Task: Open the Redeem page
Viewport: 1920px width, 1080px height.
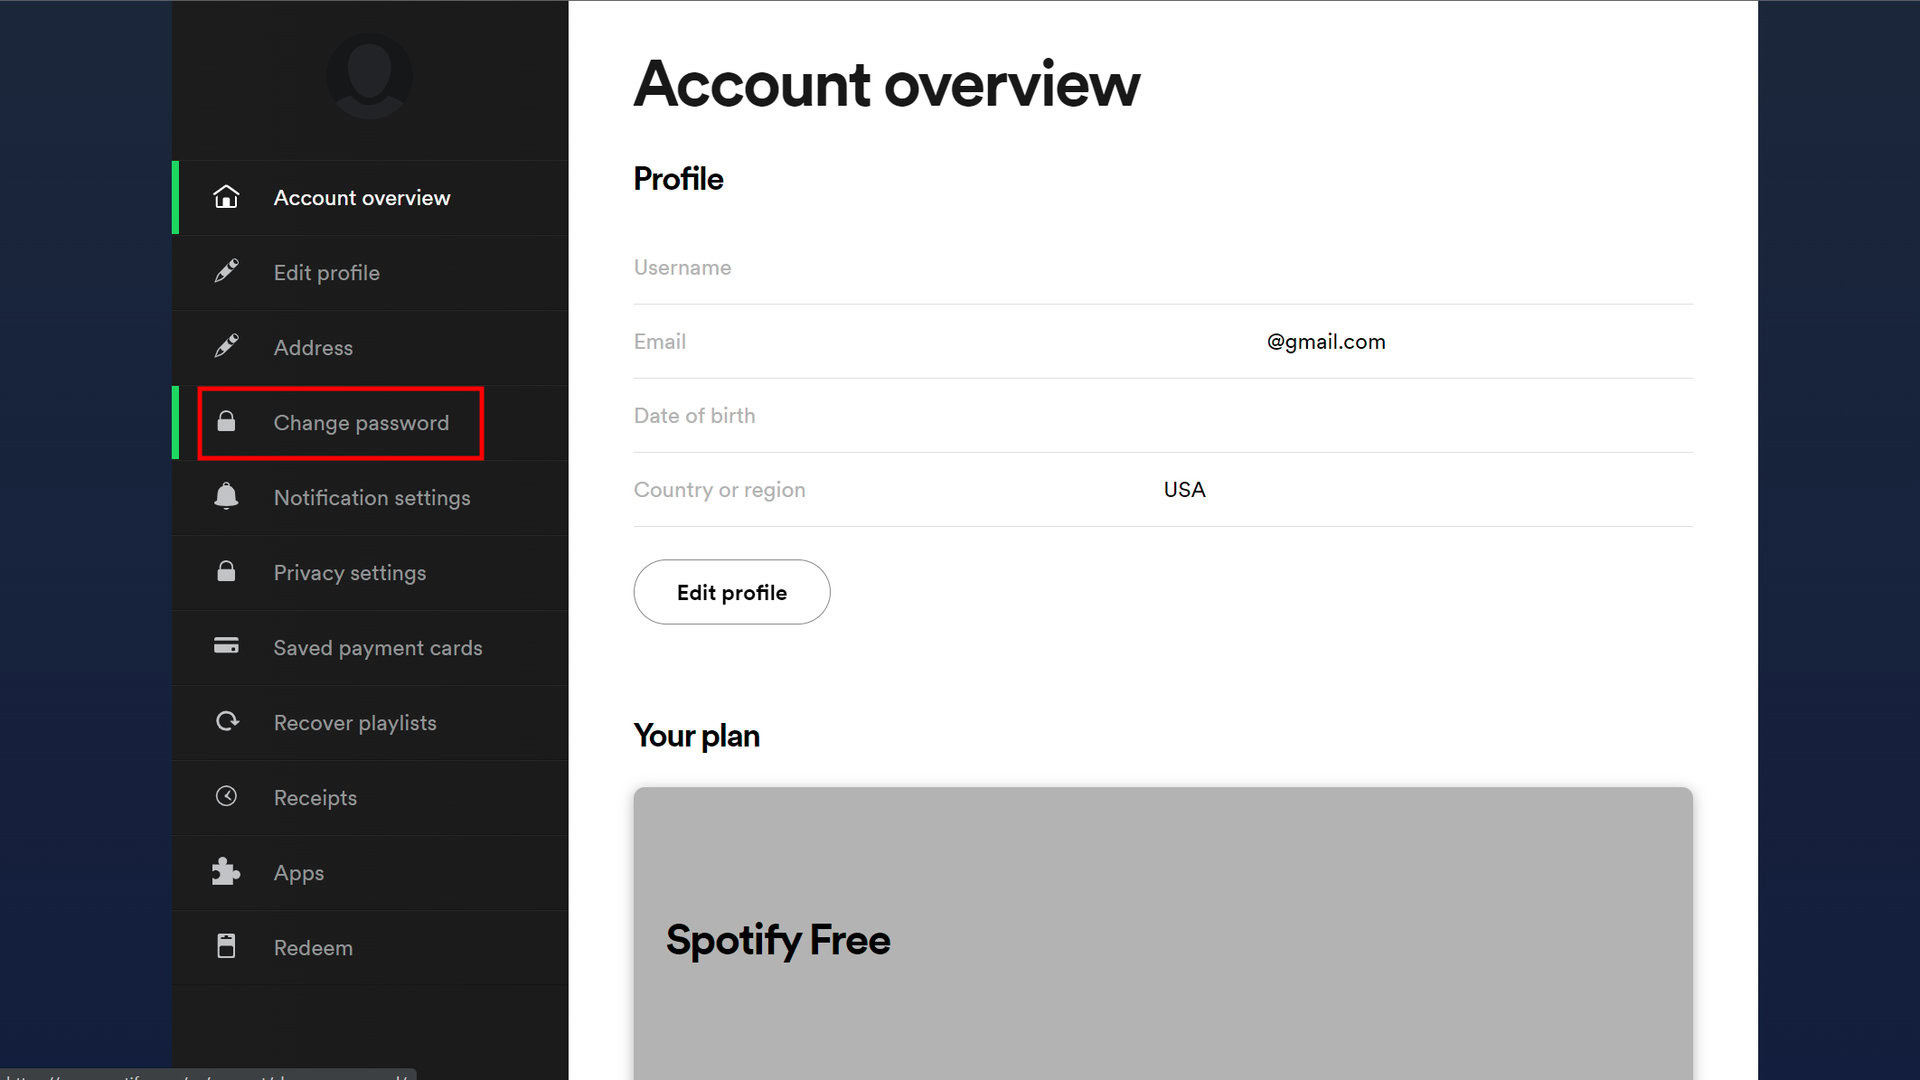Action: click(313, 948)
